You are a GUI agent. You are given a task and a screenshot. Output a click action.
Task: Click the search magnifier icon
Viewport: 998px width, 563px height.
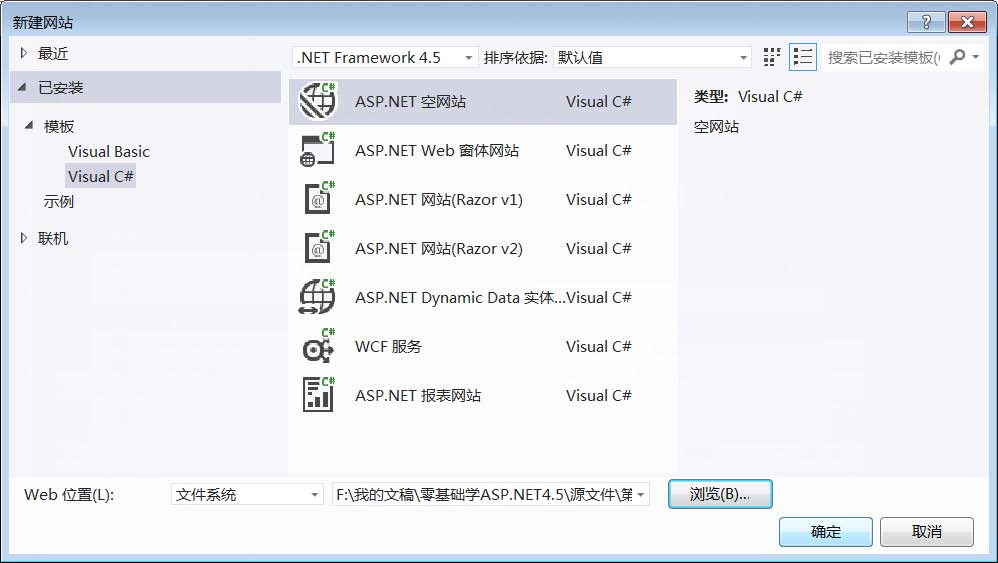957,57
